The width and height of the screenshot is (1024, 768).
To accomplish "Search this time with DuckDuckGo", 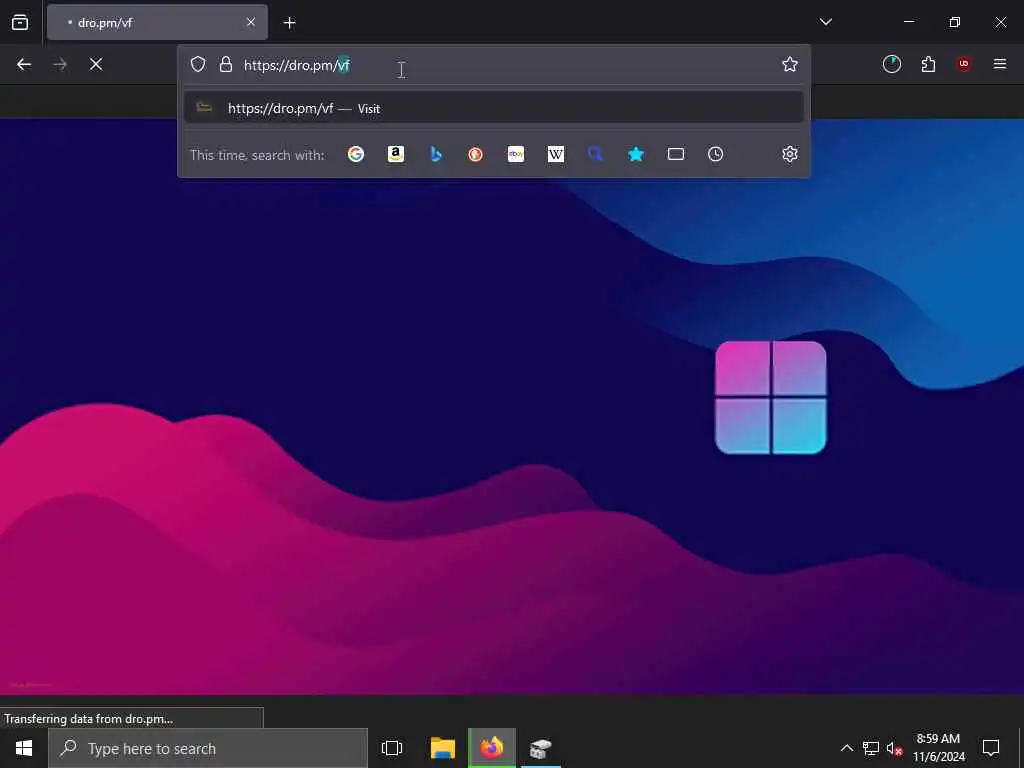I will click(x=475, y=154).
